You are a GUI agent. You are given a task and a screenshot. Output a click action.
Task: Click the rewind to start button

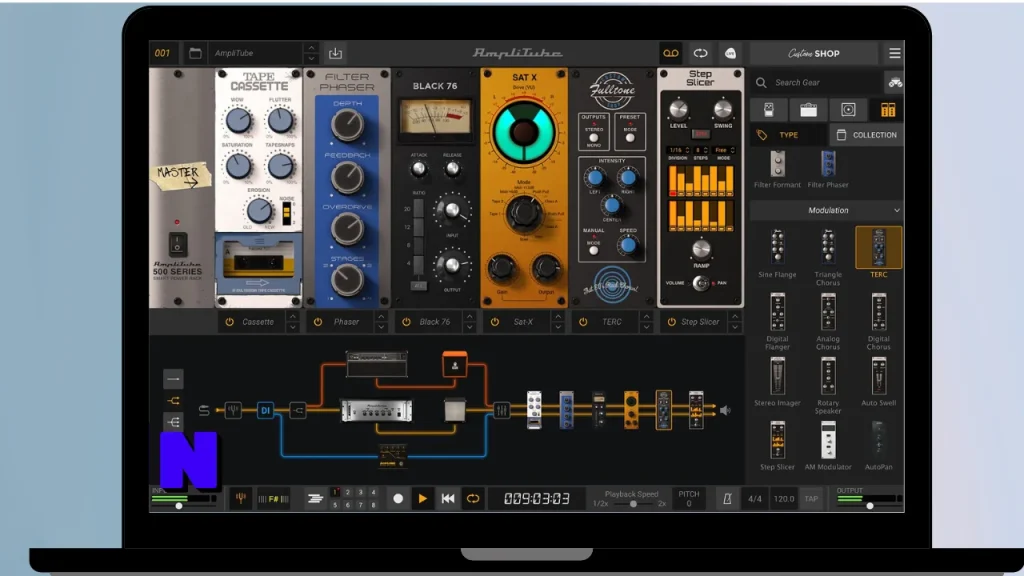(x=448, y=499)
